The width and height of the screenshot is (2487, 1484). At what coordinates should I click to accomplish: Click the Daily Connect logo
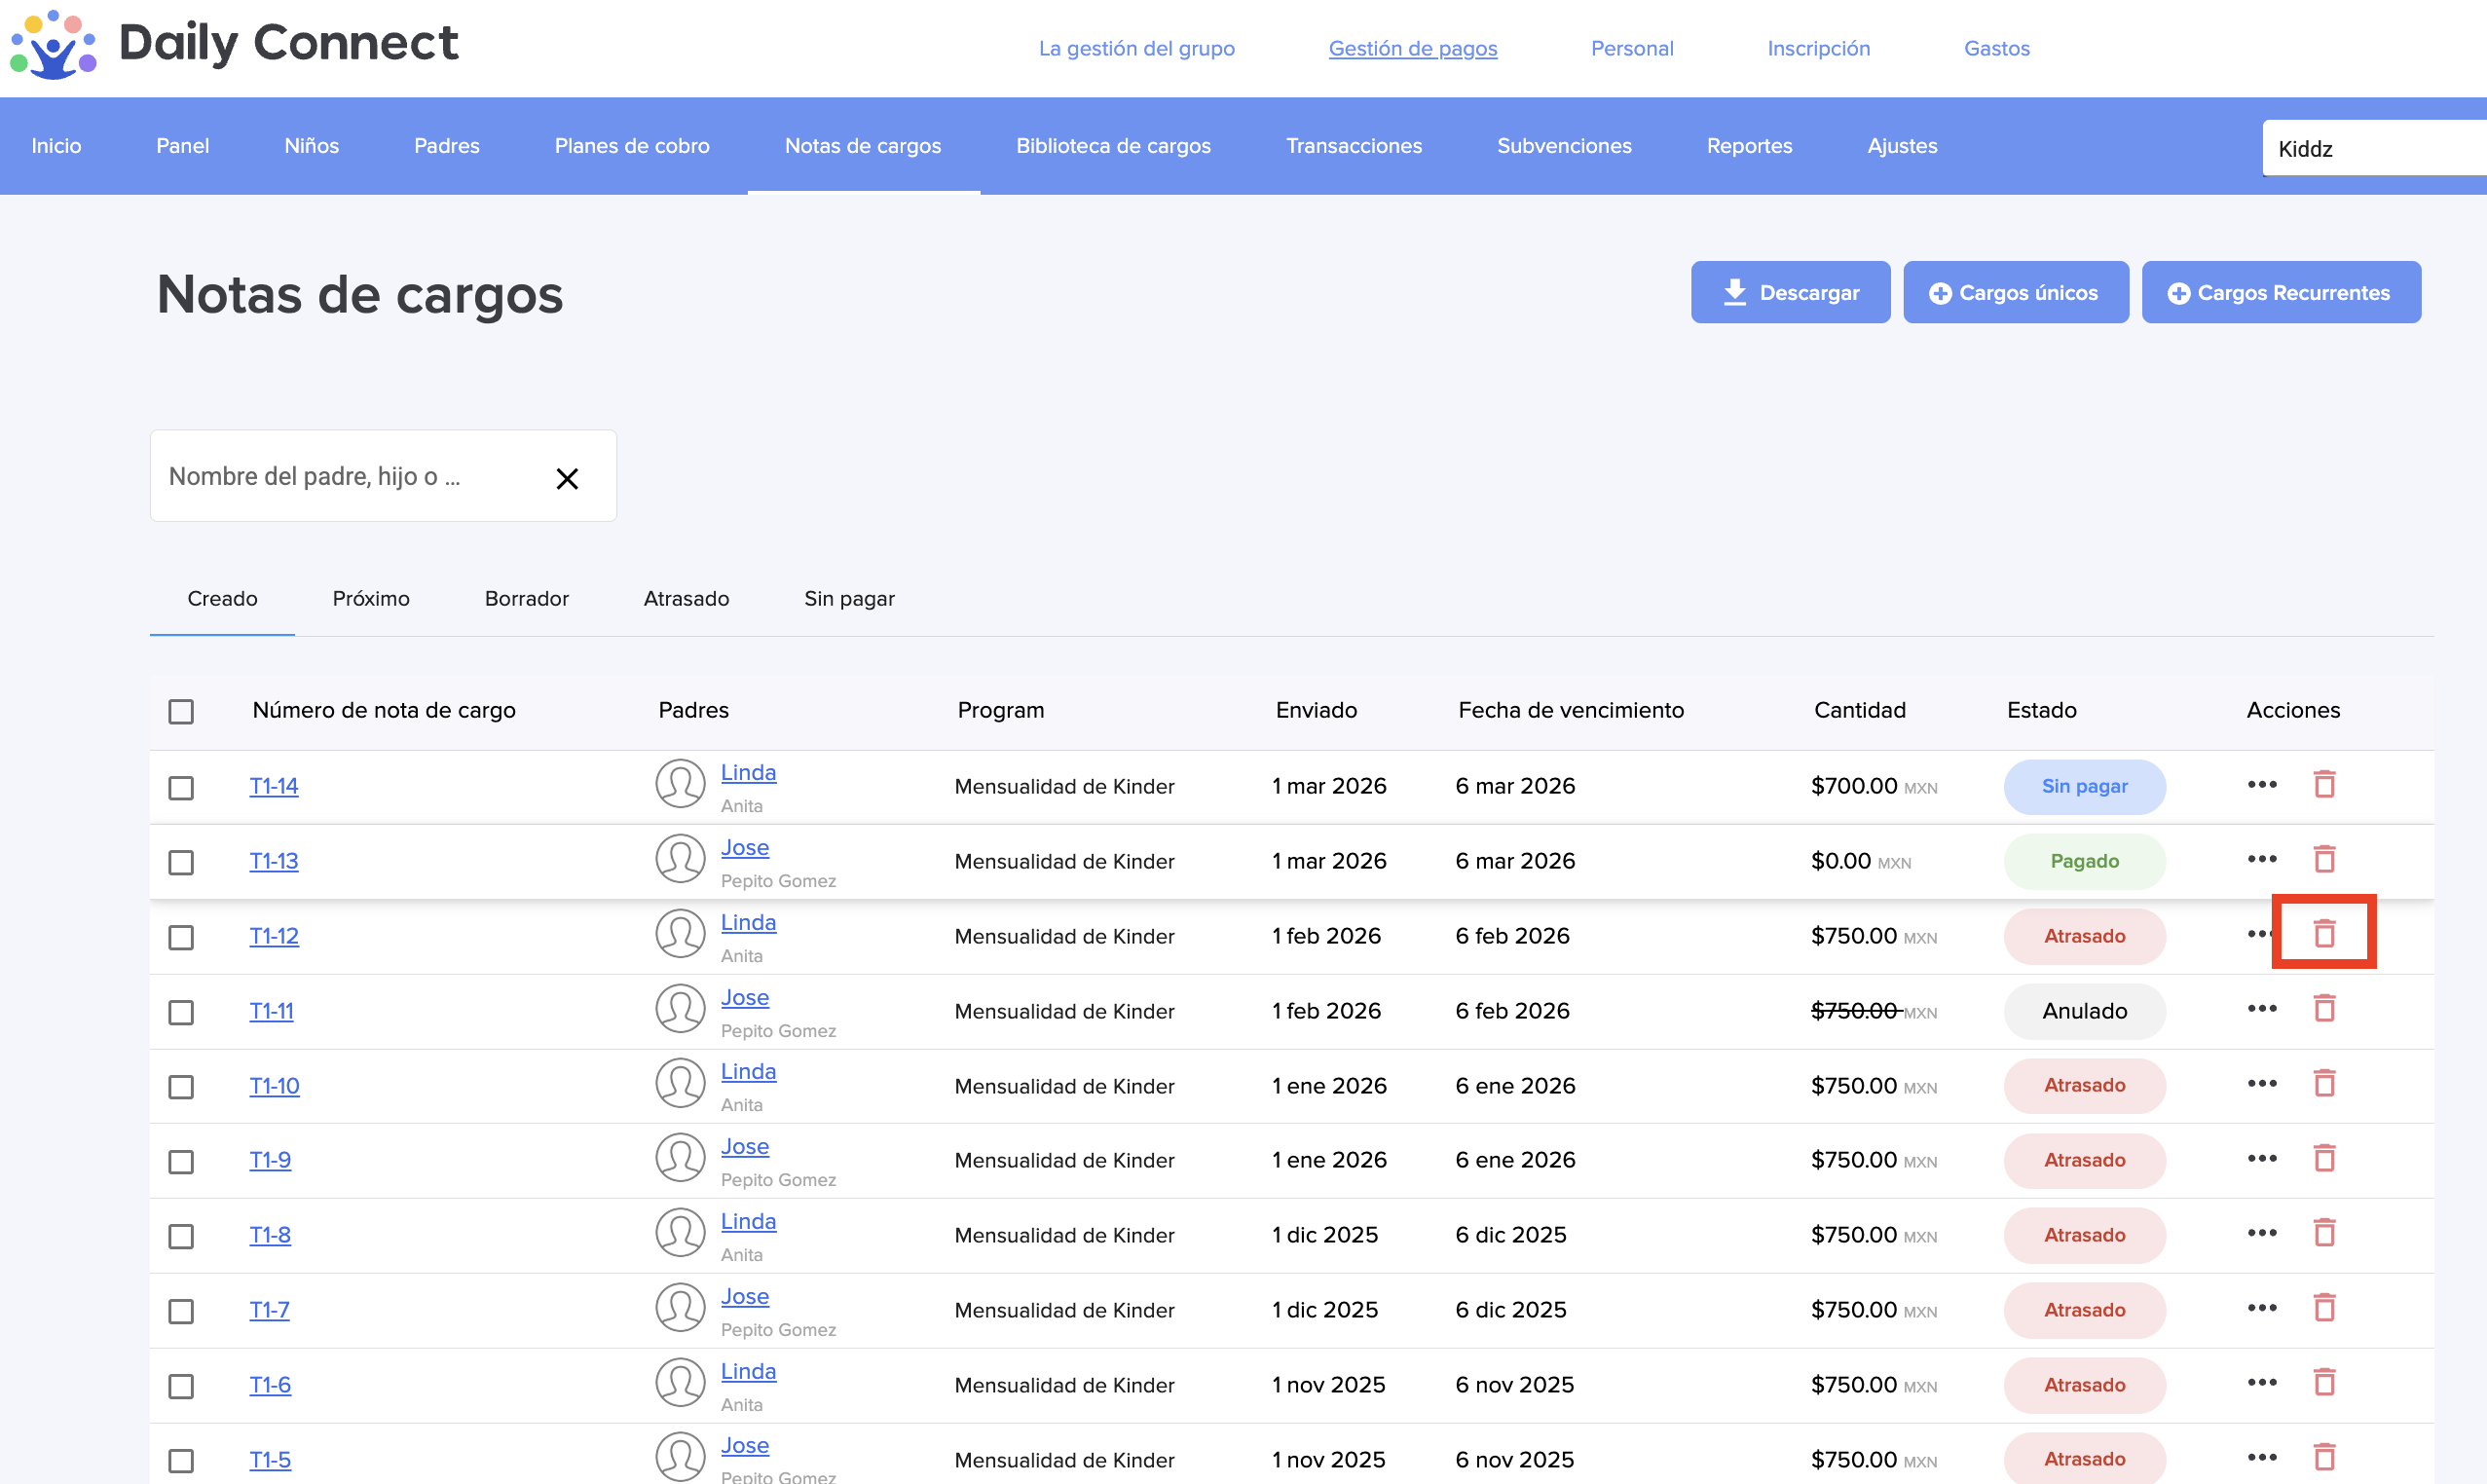[x=233, y=44]
